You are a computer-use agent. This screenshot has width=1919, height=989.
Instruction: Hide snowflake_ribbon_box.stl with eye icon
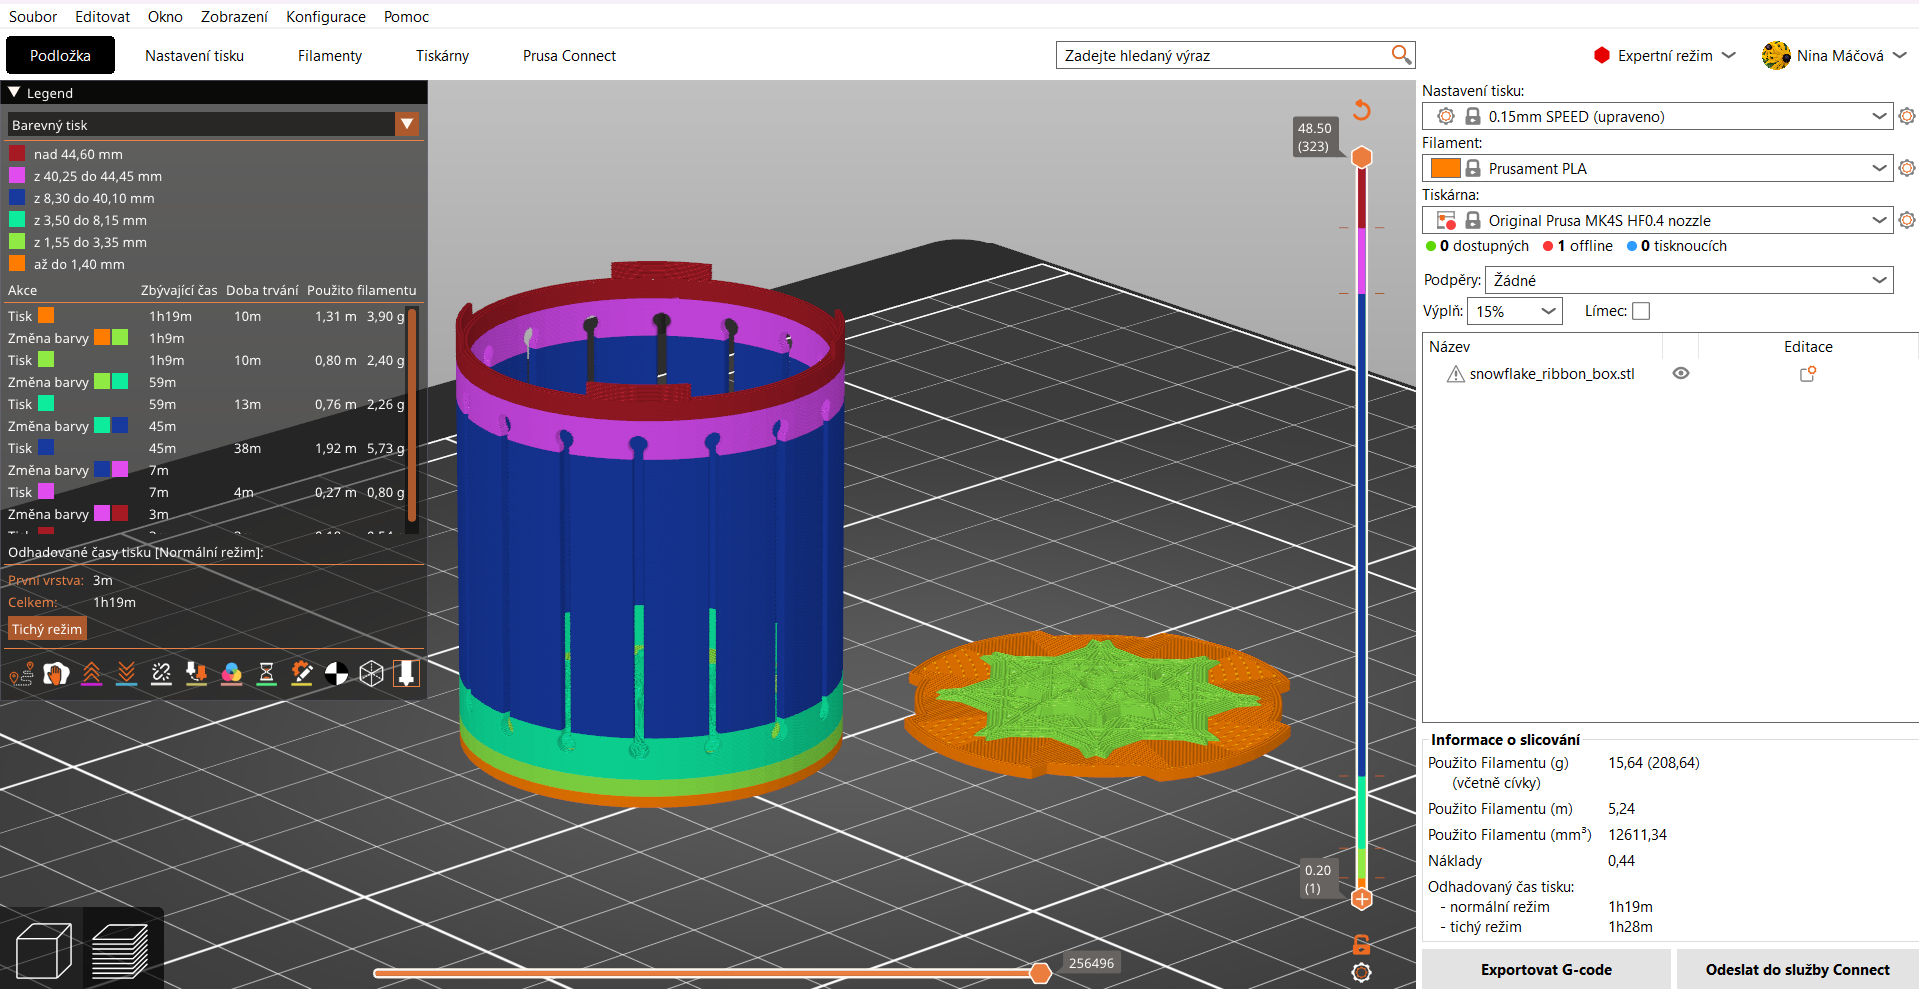pos(1681,373)
